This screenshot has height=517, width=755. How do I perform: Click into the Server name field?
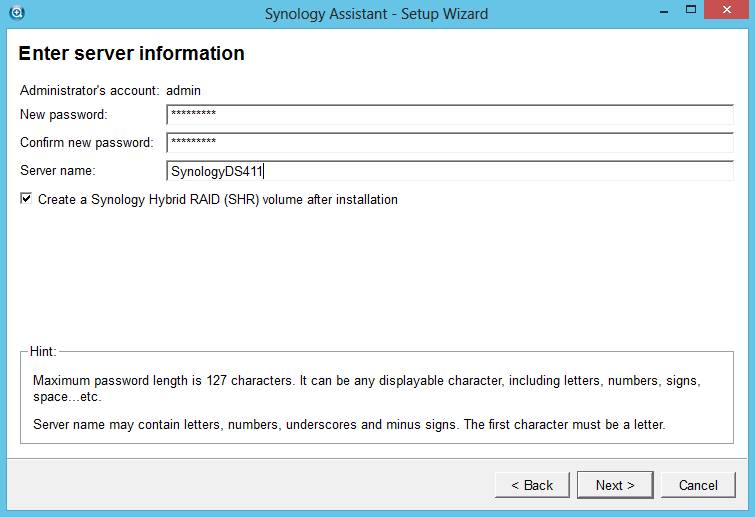click(x=449, y=171)
